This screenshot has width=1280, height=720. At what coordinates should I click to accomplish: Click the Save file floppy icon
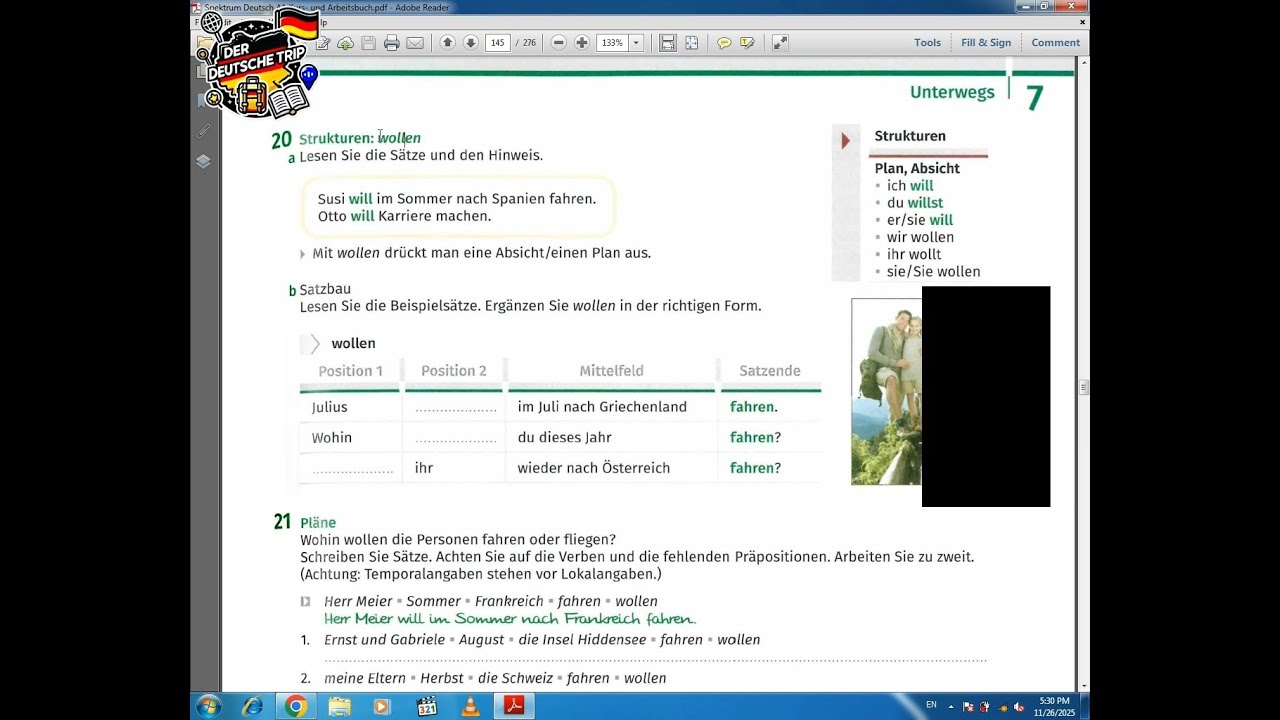[369, 43]
